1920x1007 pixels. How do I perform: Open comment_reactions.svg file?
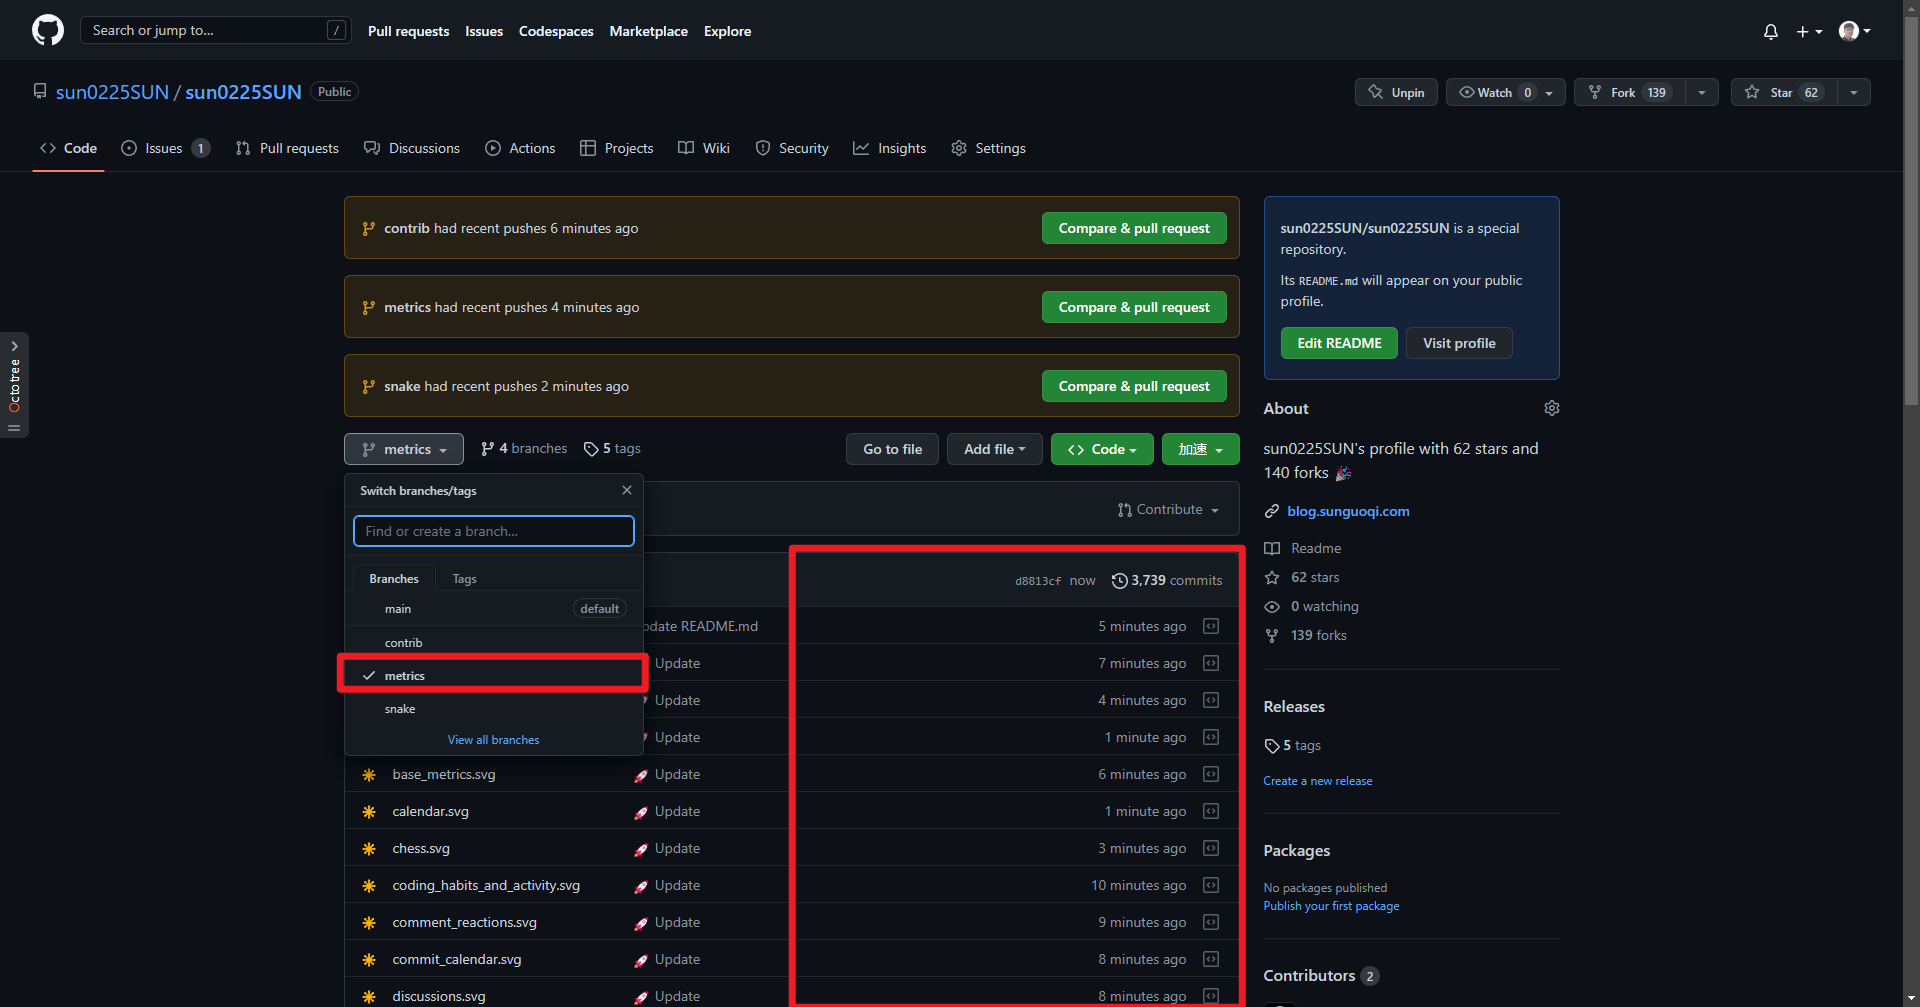(x=464, y=923)
